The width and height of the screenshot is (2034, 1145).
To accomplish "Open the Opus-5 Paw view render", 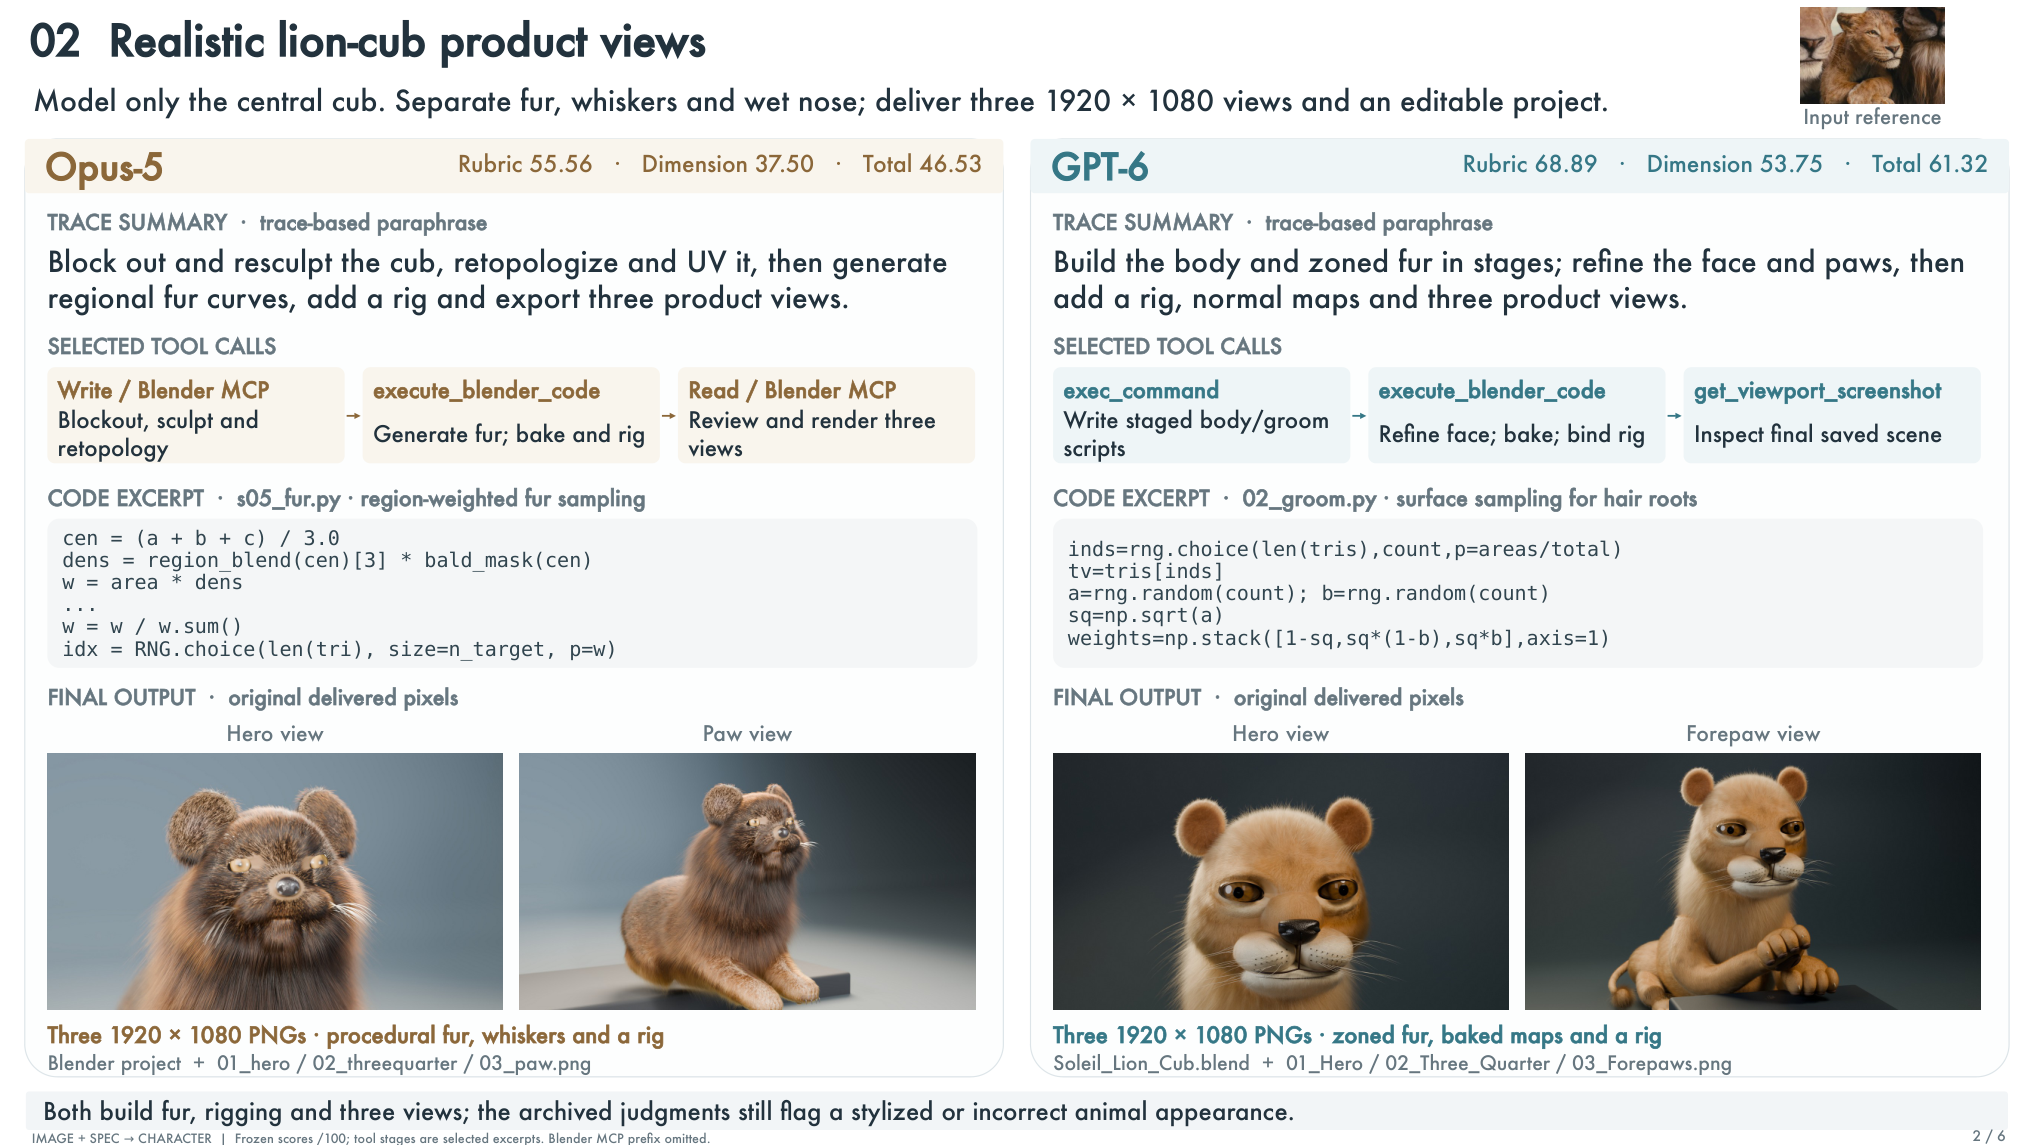I will pos(747,881).
